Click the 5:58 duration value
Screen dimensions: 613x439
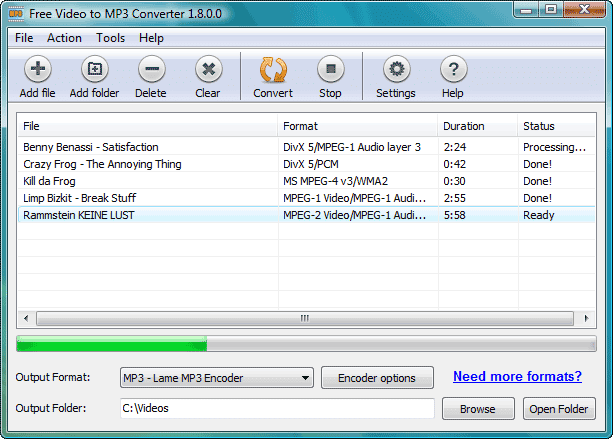point(454,215)
